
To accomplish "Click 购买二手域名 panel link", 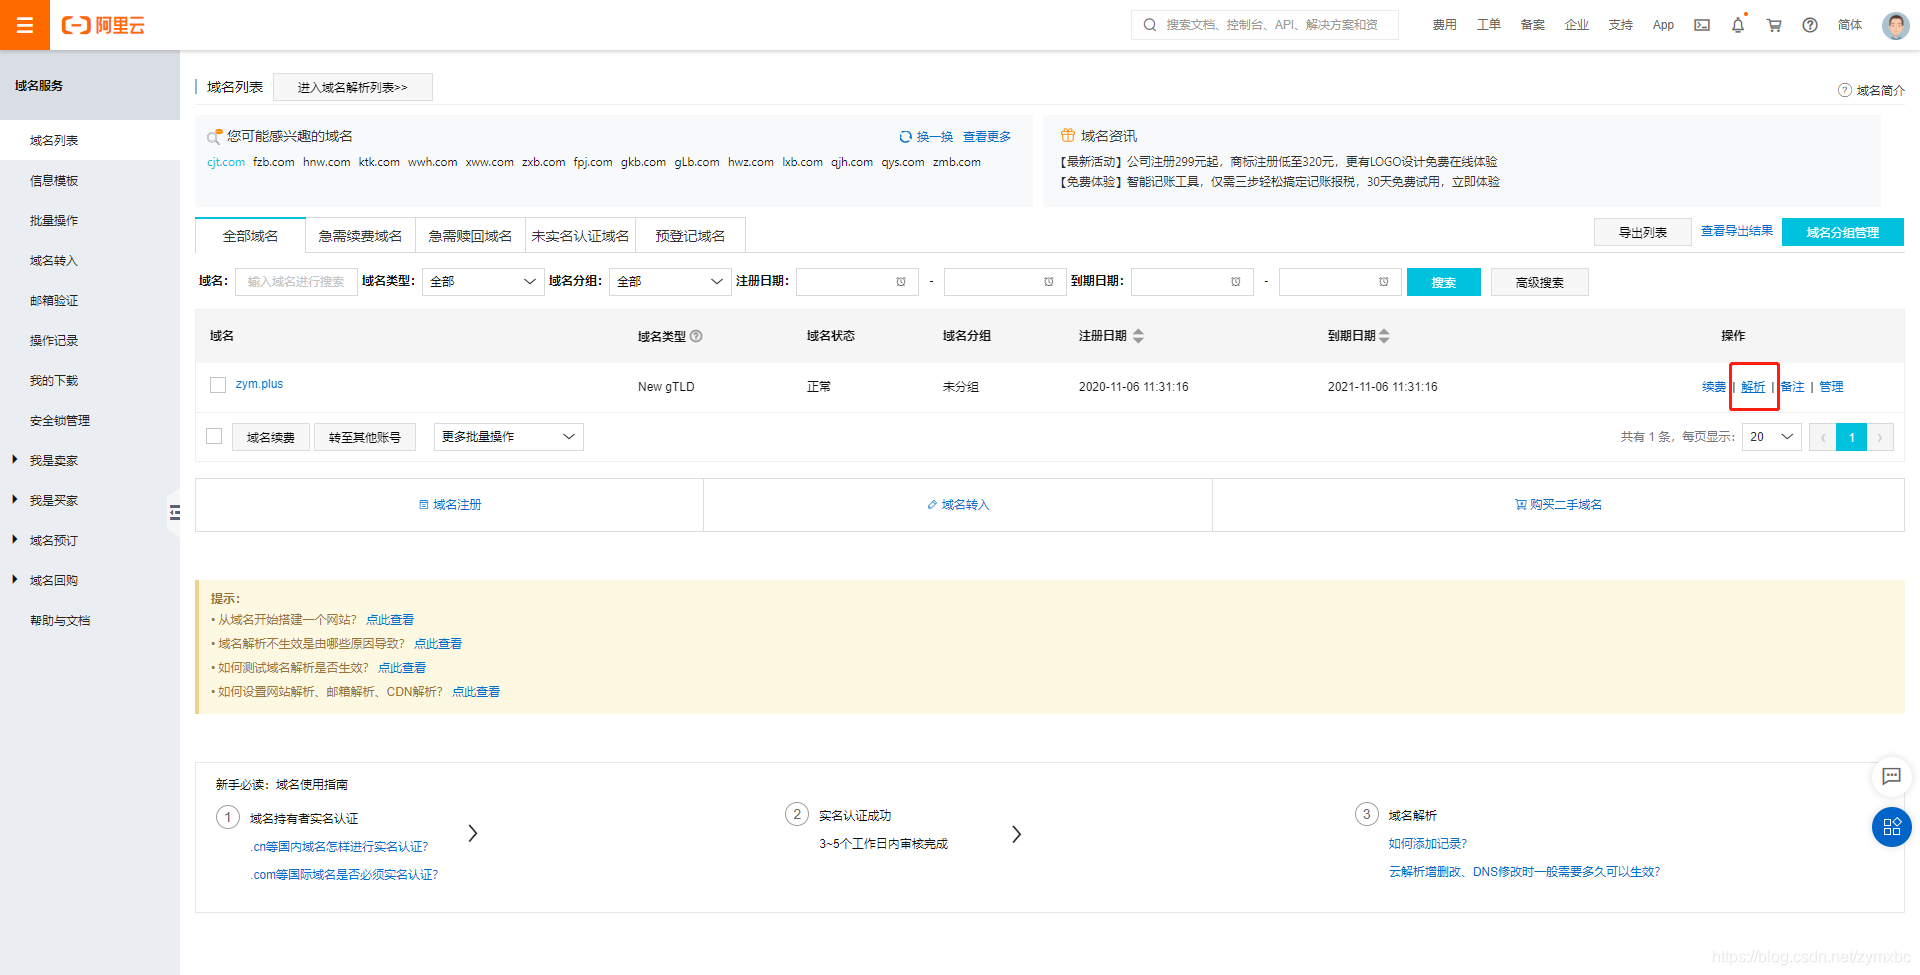I will pyautogui.click(x=1559, y=505).
